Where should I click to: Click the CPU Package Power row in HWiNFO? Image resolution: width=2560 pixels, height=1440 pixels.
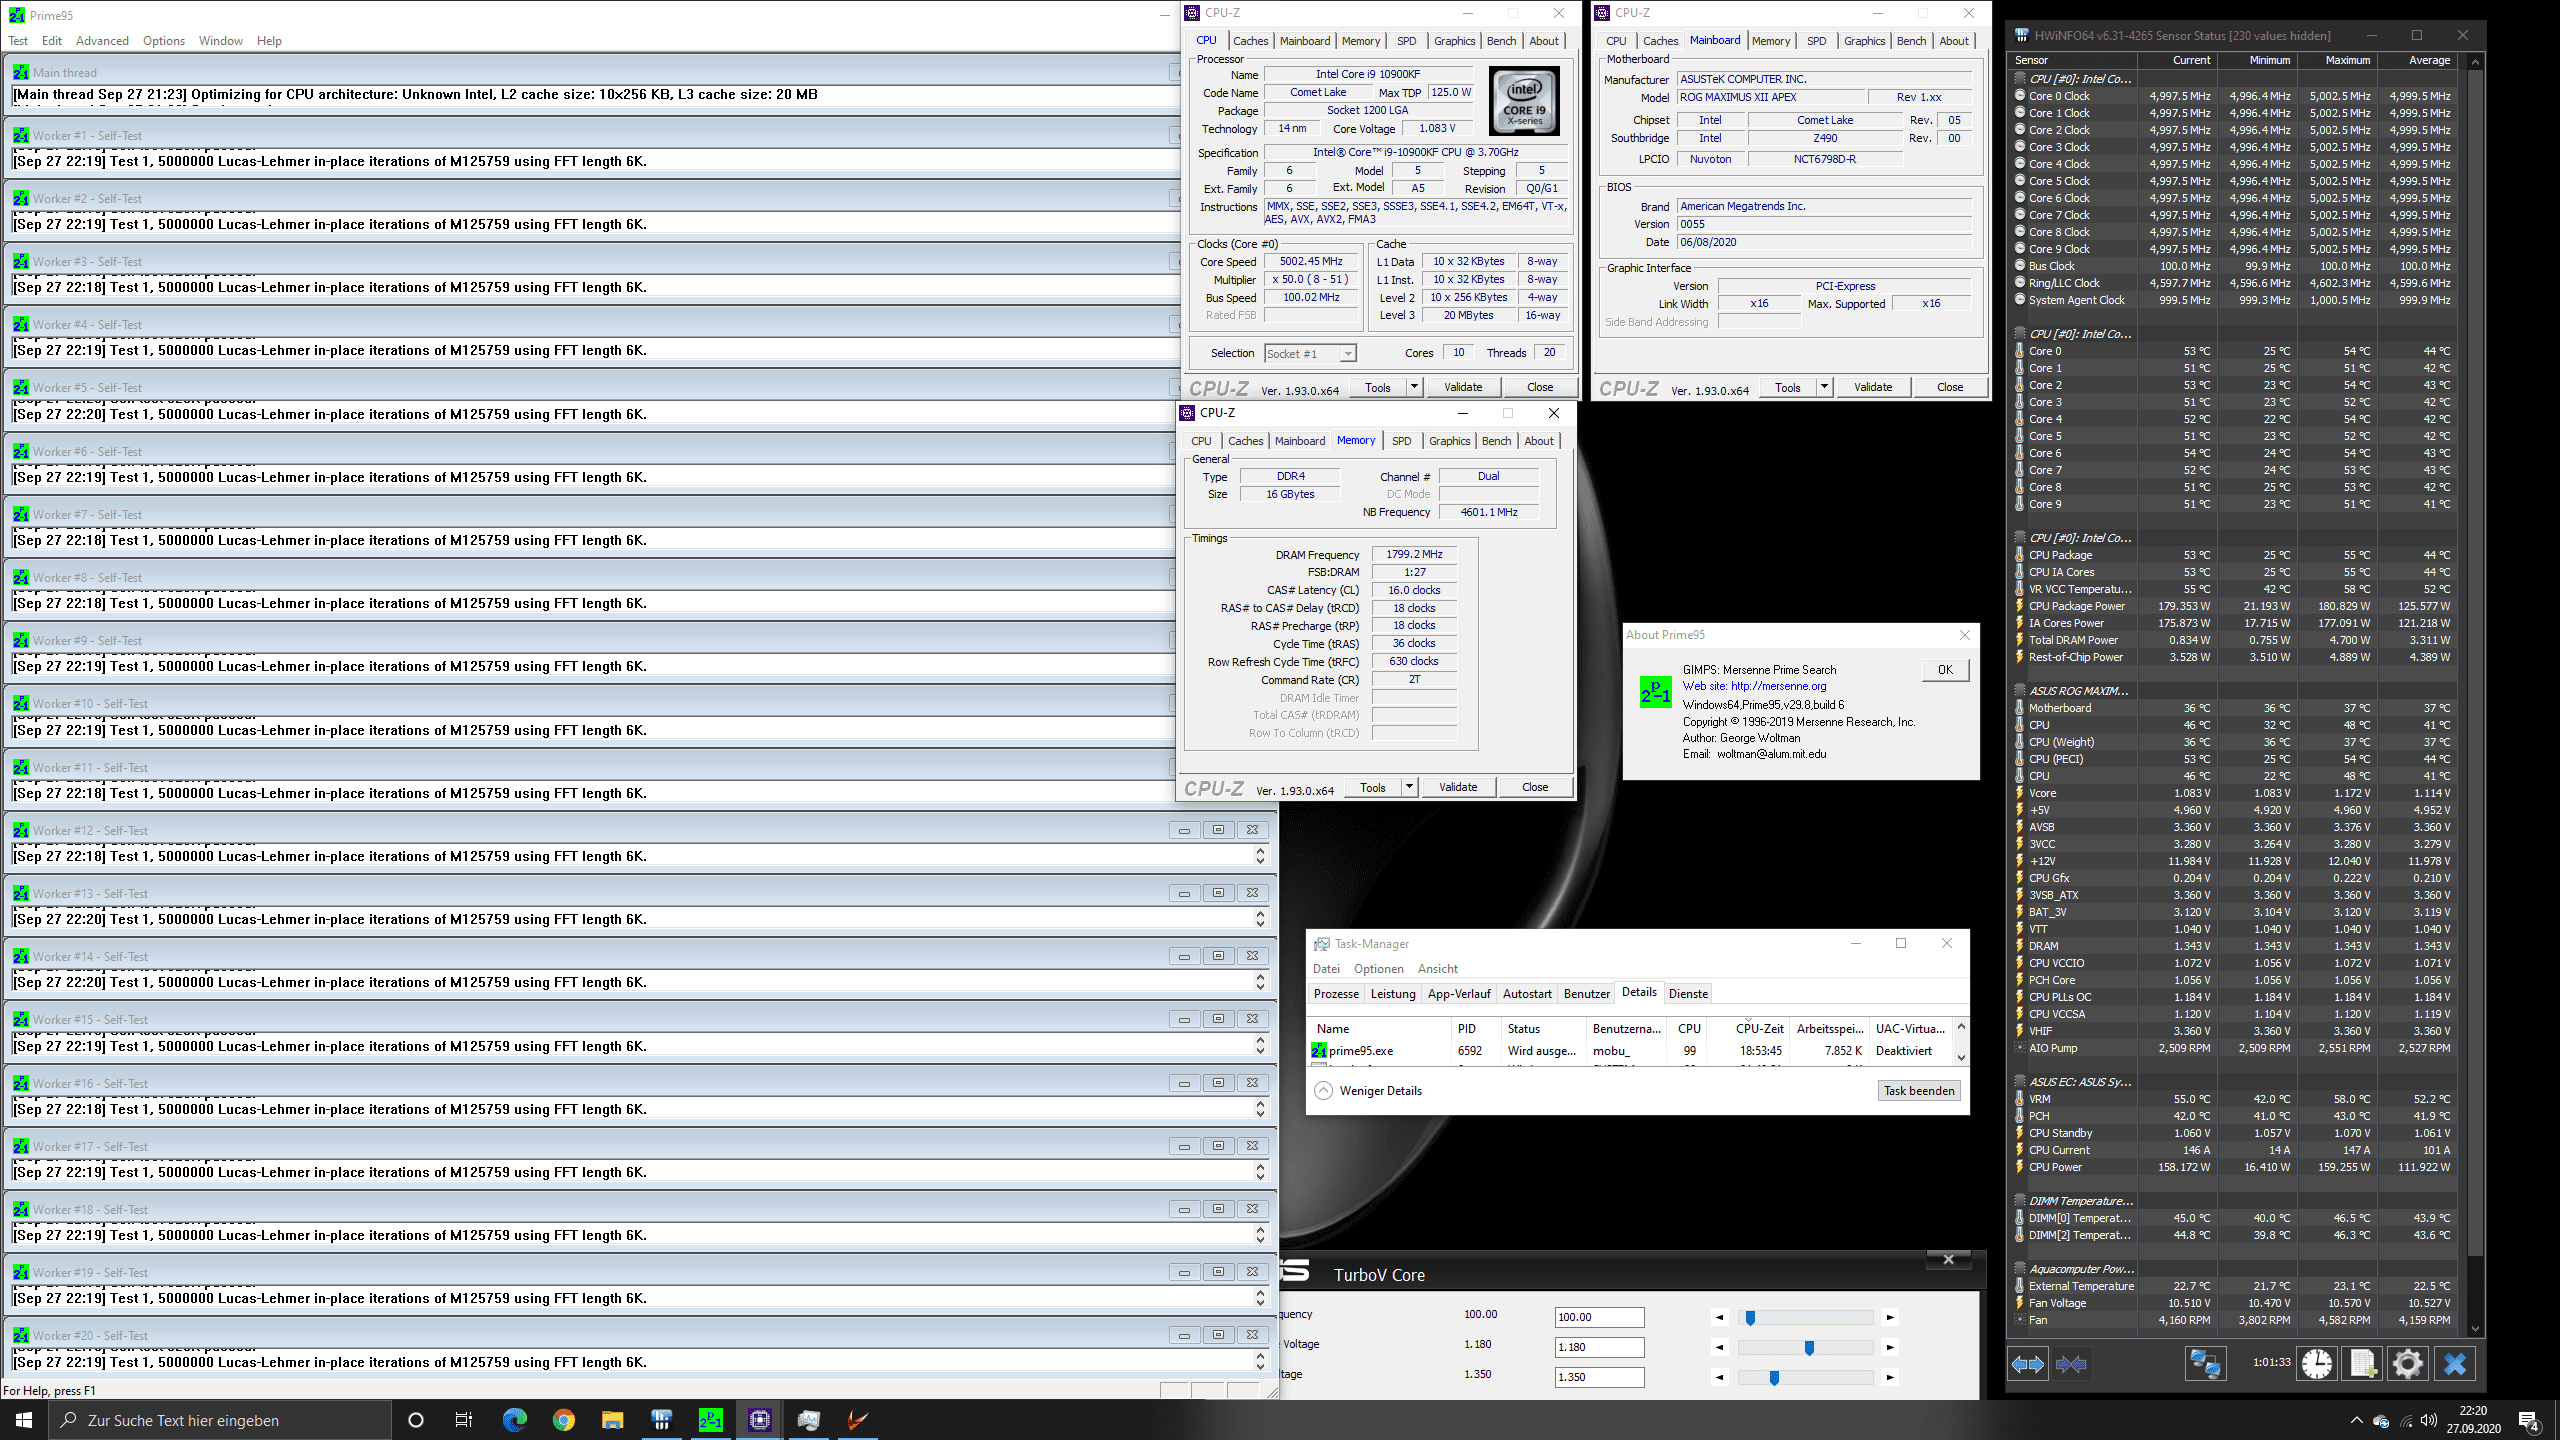click(2233, 606)
